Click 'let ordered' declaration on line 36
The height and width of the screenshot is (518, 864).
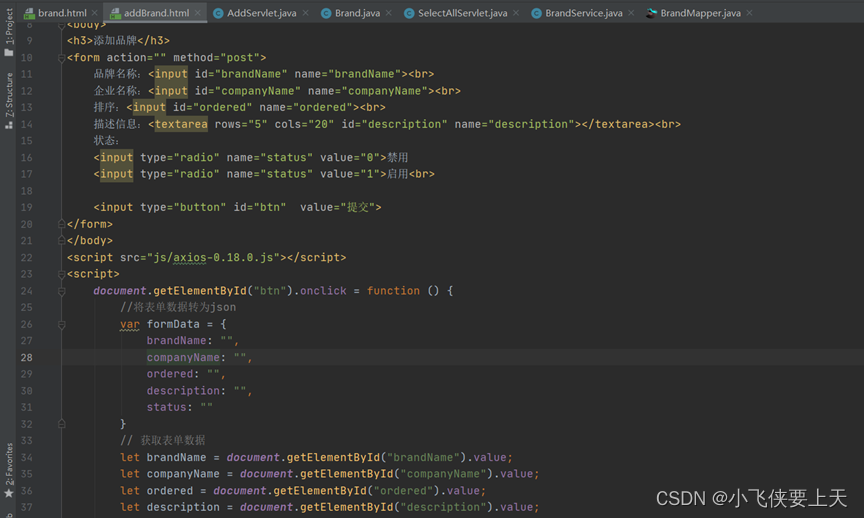pyautogui.click(x=156, y=490)
